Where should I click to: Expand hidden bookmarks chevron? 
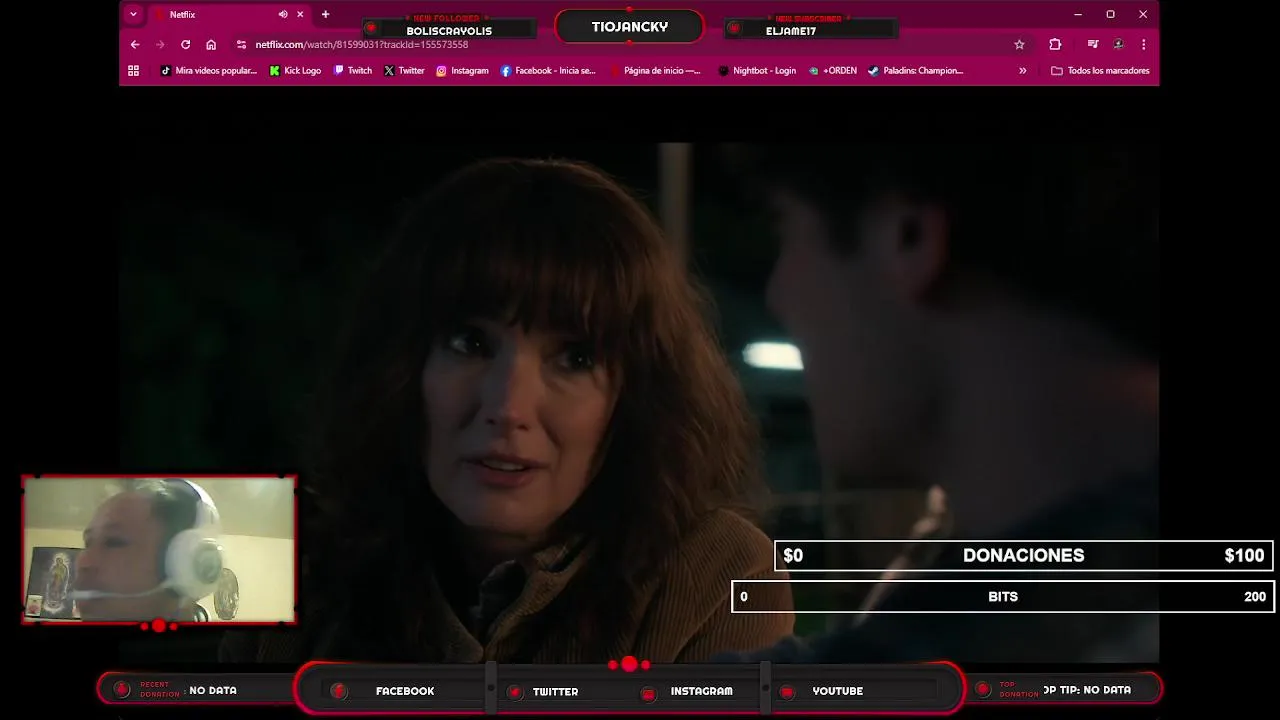1022,70
